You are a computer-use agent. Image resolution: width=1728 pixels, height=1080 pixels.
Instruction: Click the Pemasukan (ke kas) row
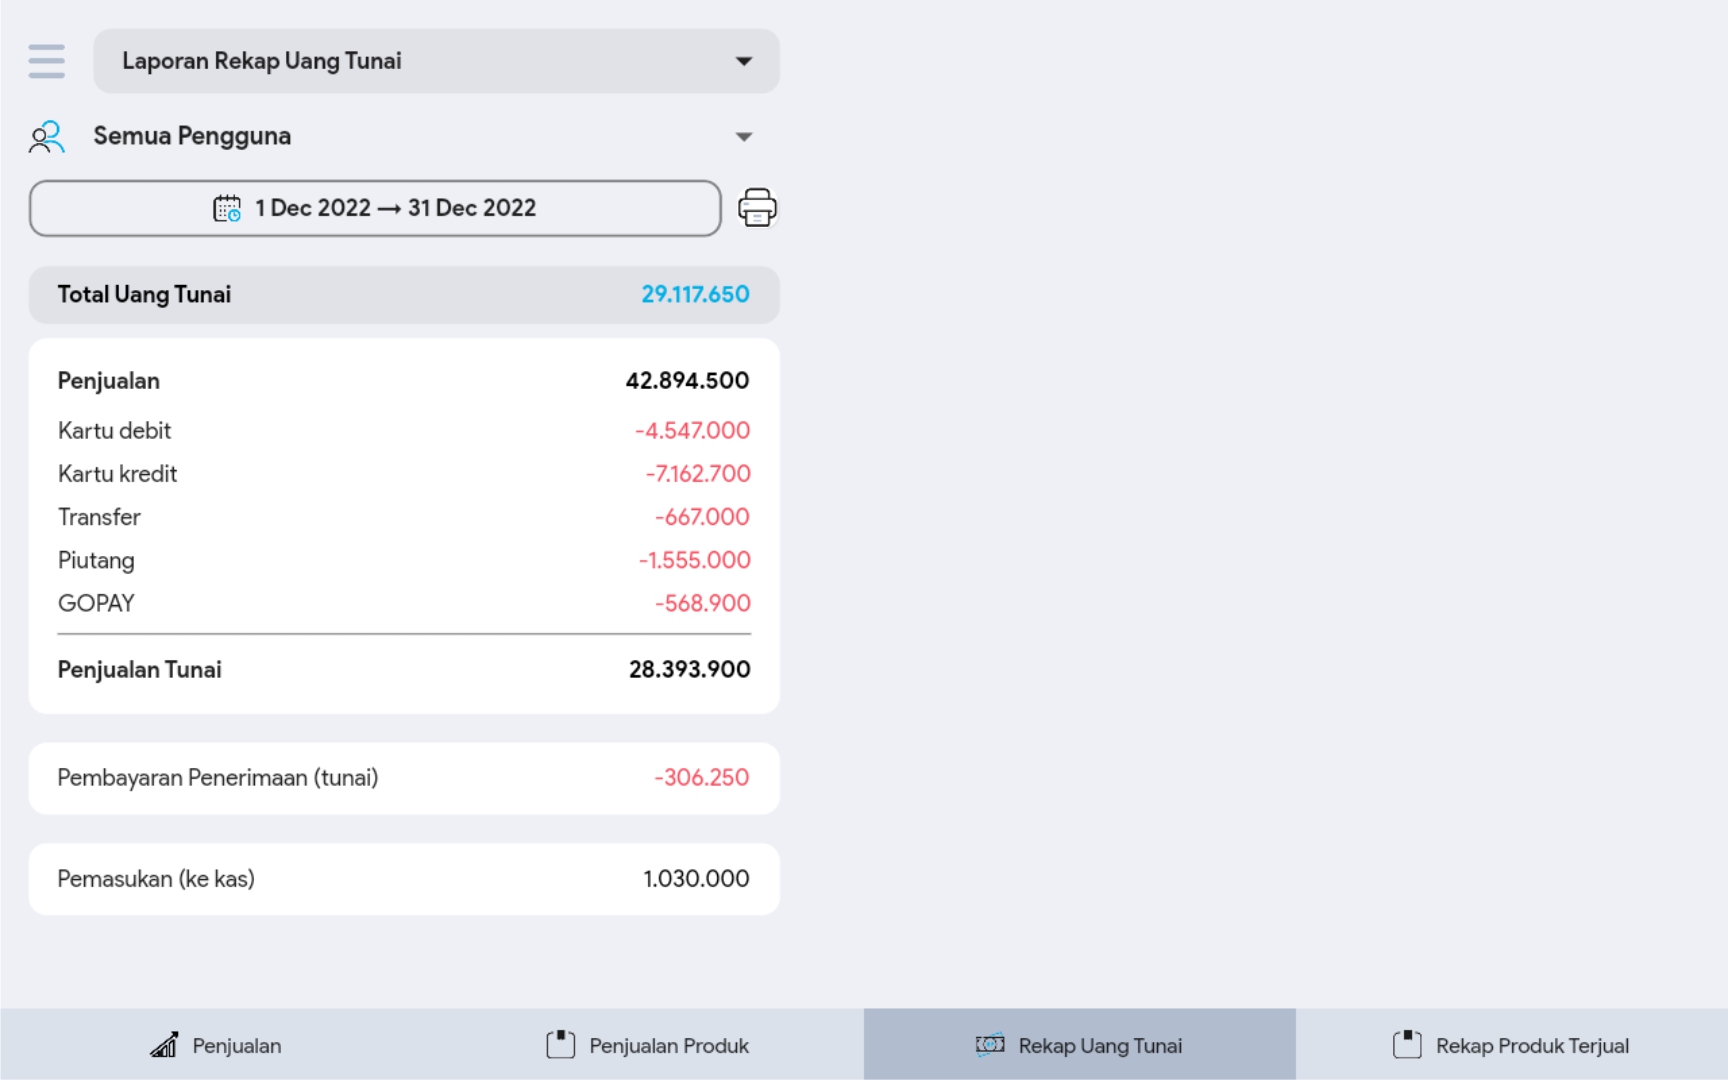click(403, 879)
